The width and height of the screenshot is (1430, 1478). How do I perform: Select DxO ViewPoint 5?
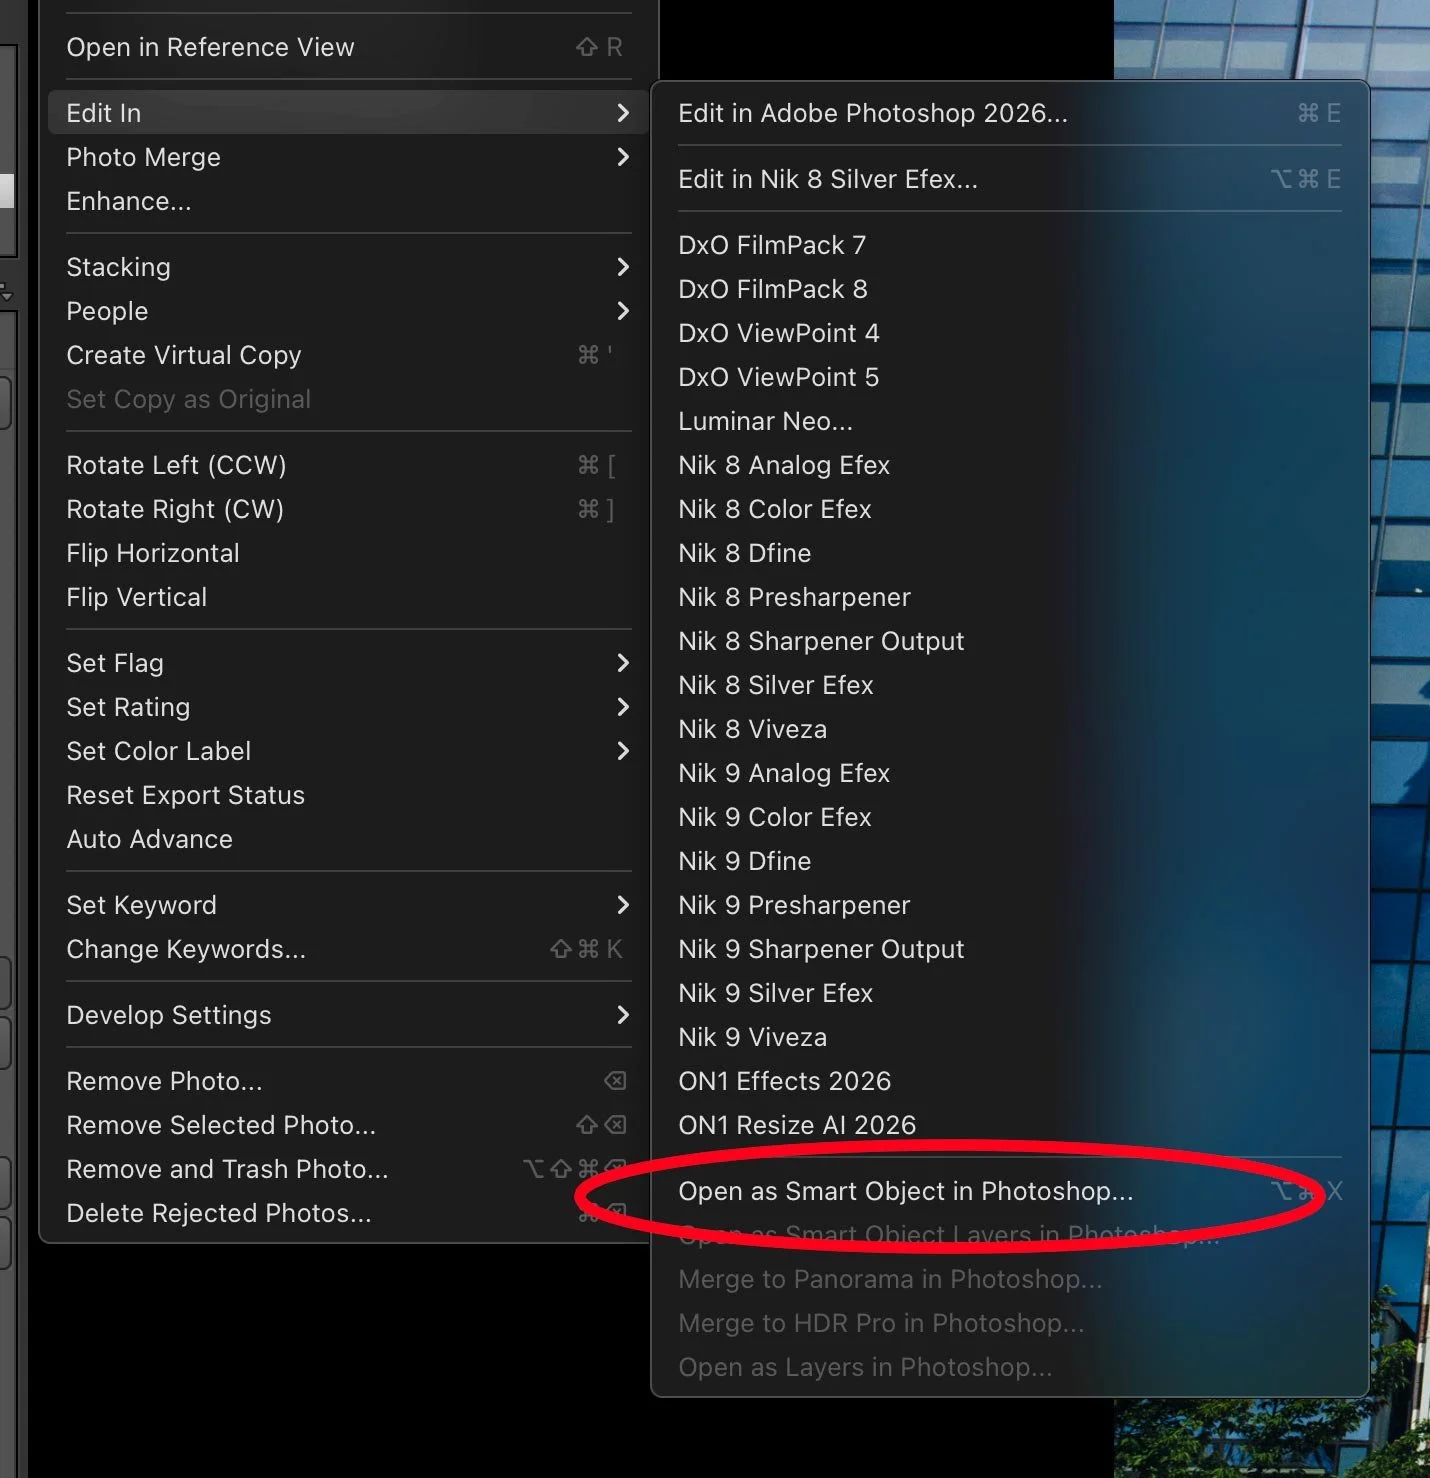(x=1010, y=377)
